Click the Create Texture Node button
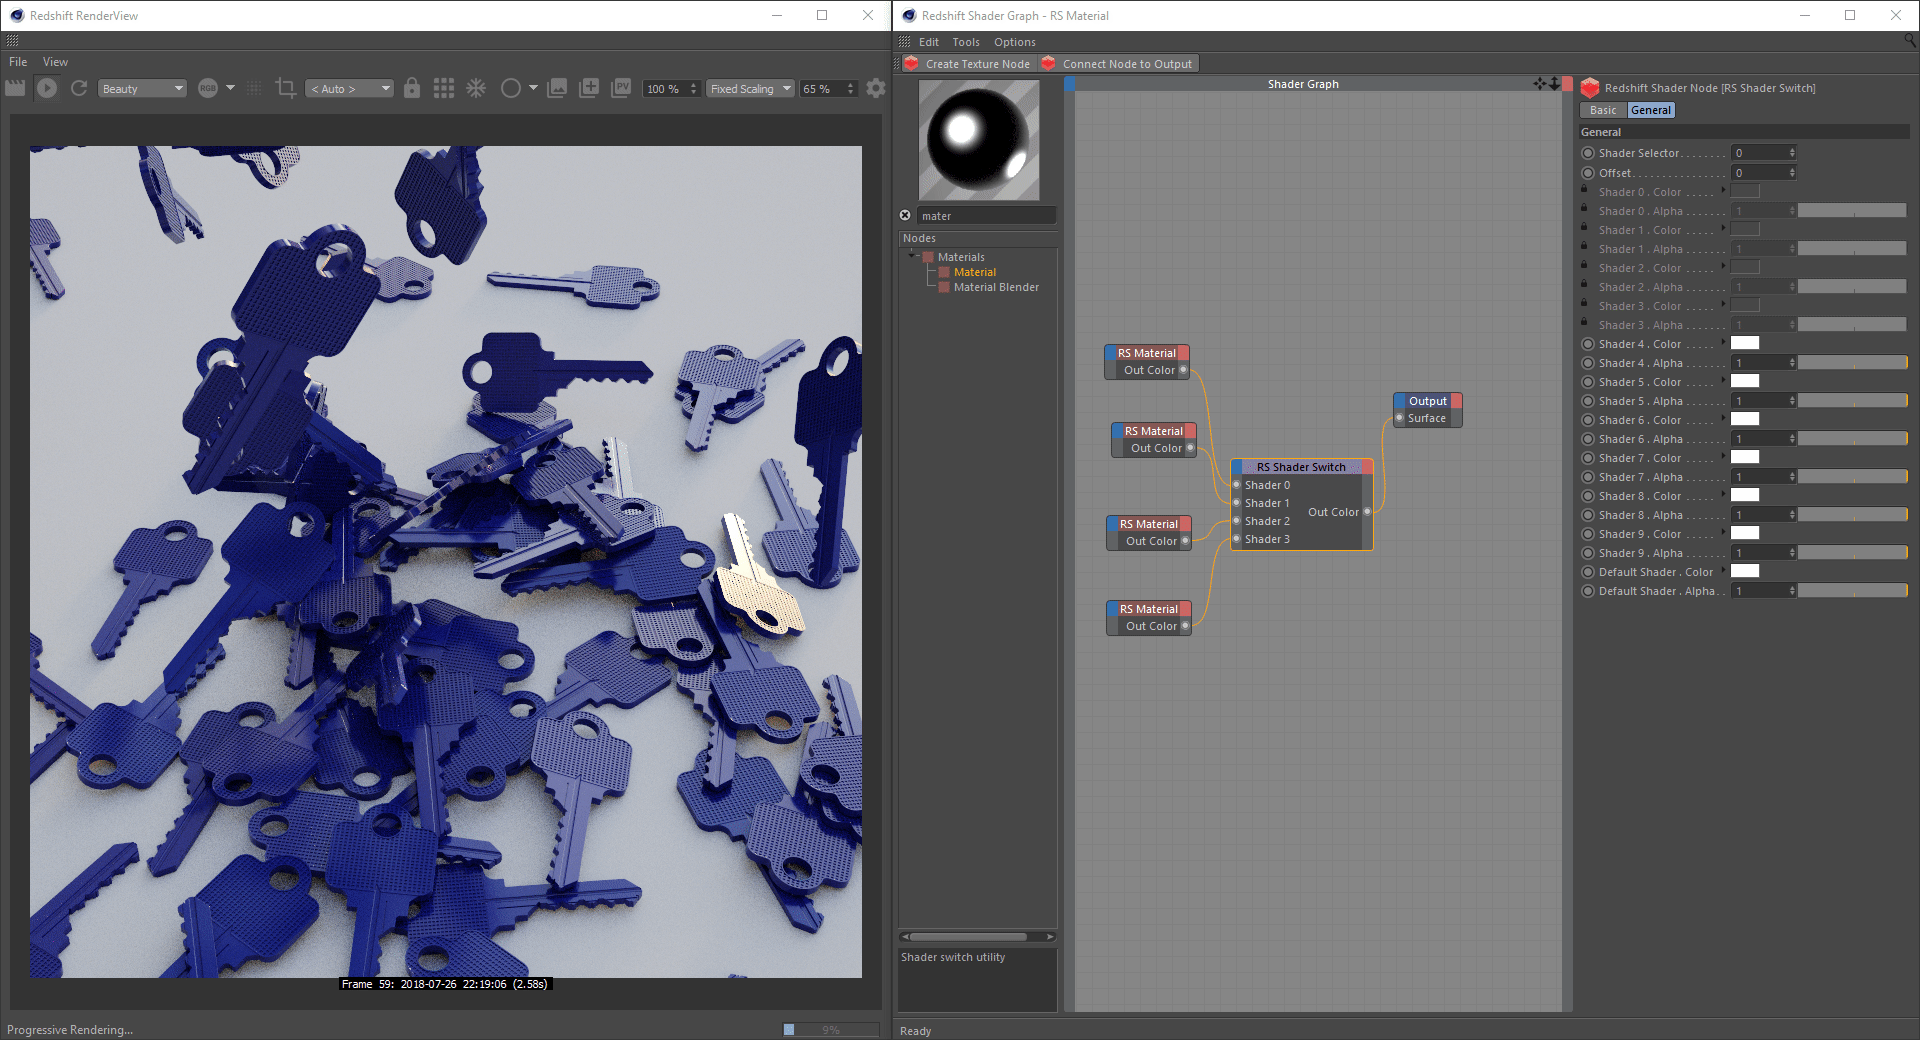 coord(967,64)
